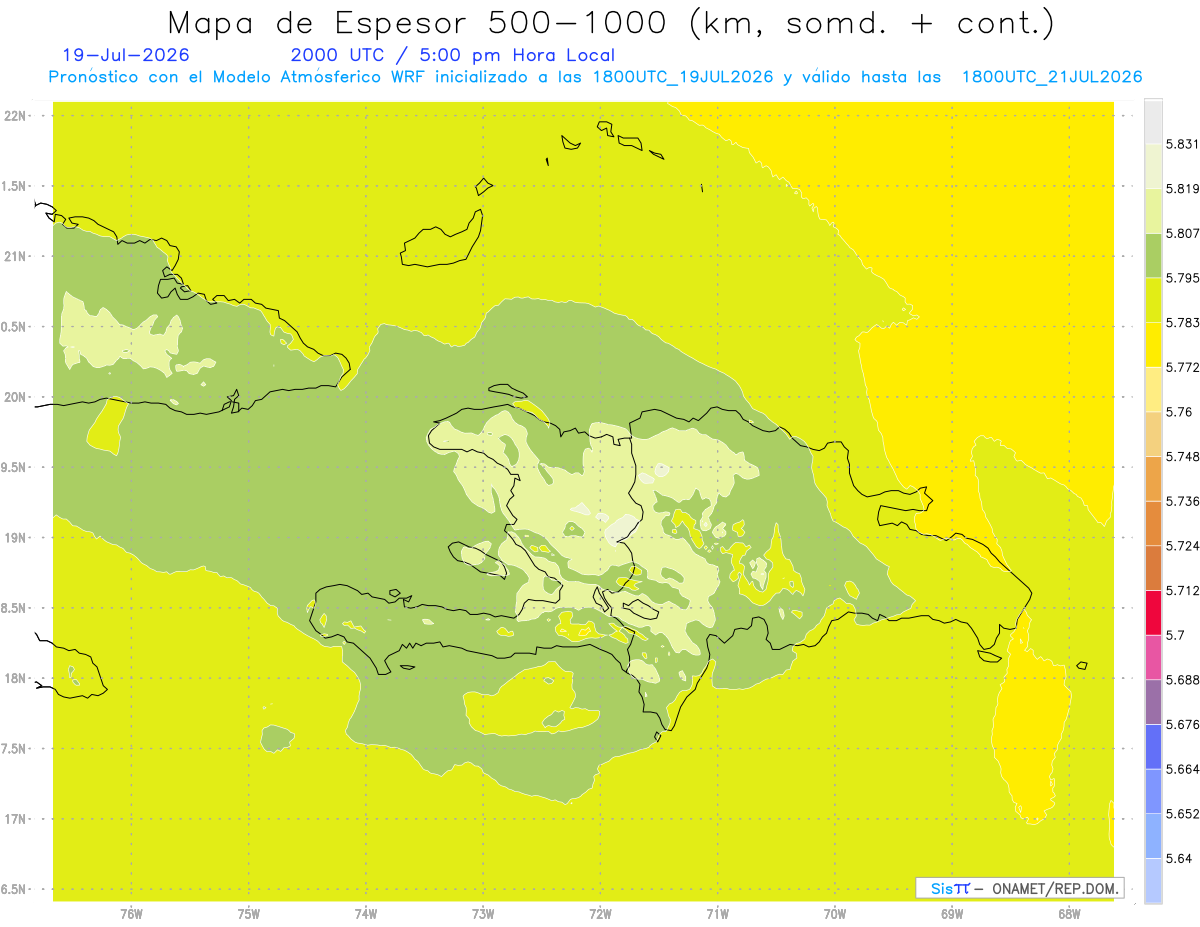This screenshot has width=1200, height=927.
Task: Click the latitude label '6.5N'
Action: pyautogui.click(x=15, y=889)
